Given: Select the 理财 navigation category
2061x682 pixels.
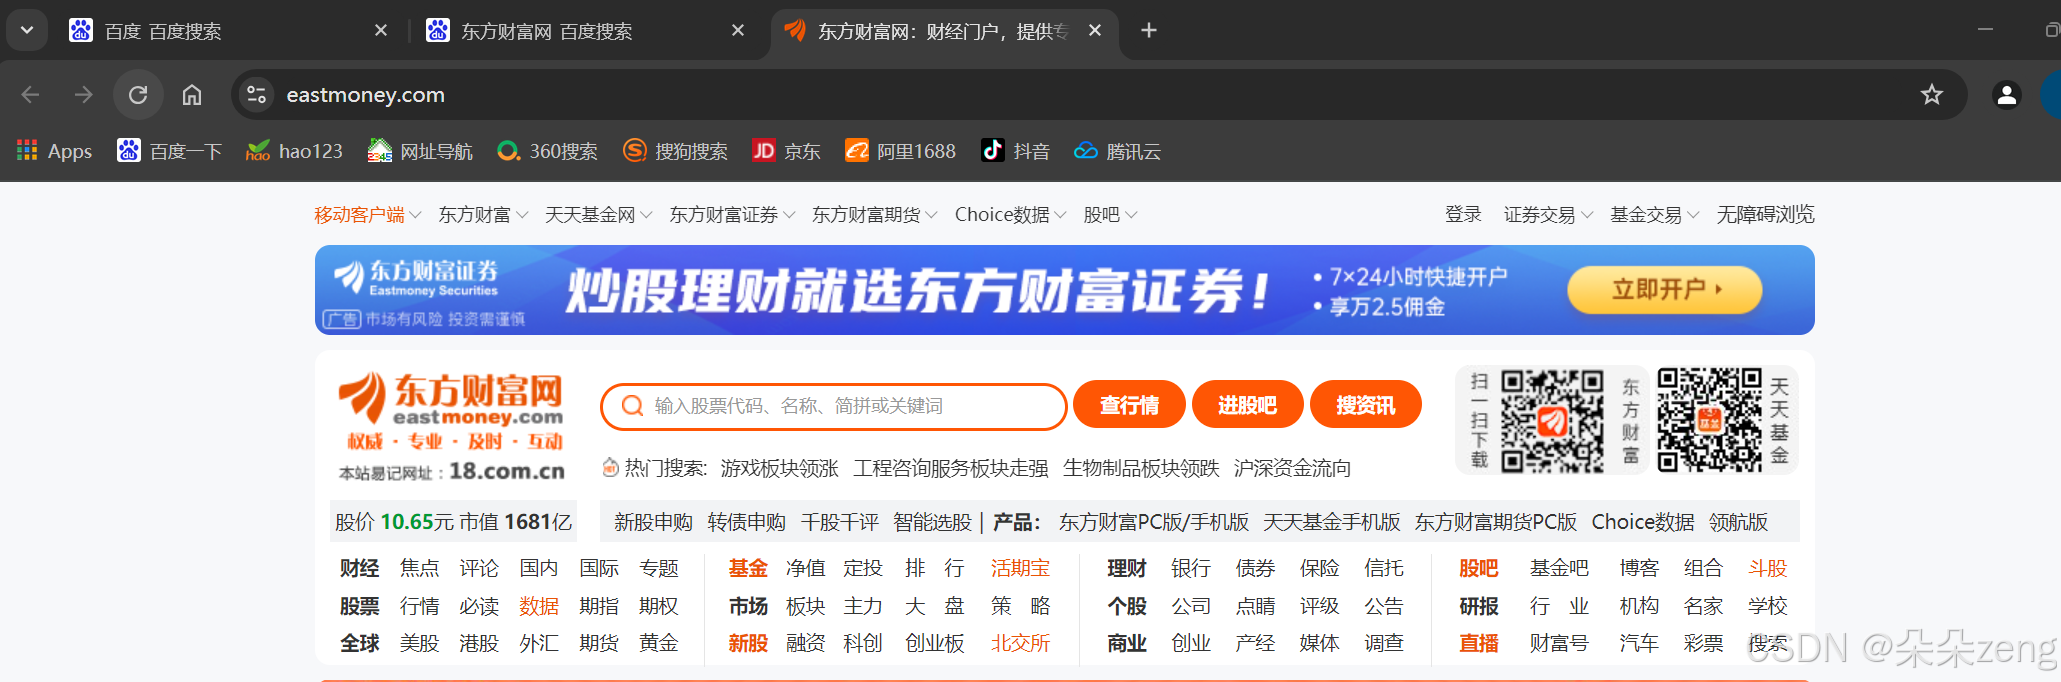Looking at the screenshot, I should click(x=1127, y=568).
